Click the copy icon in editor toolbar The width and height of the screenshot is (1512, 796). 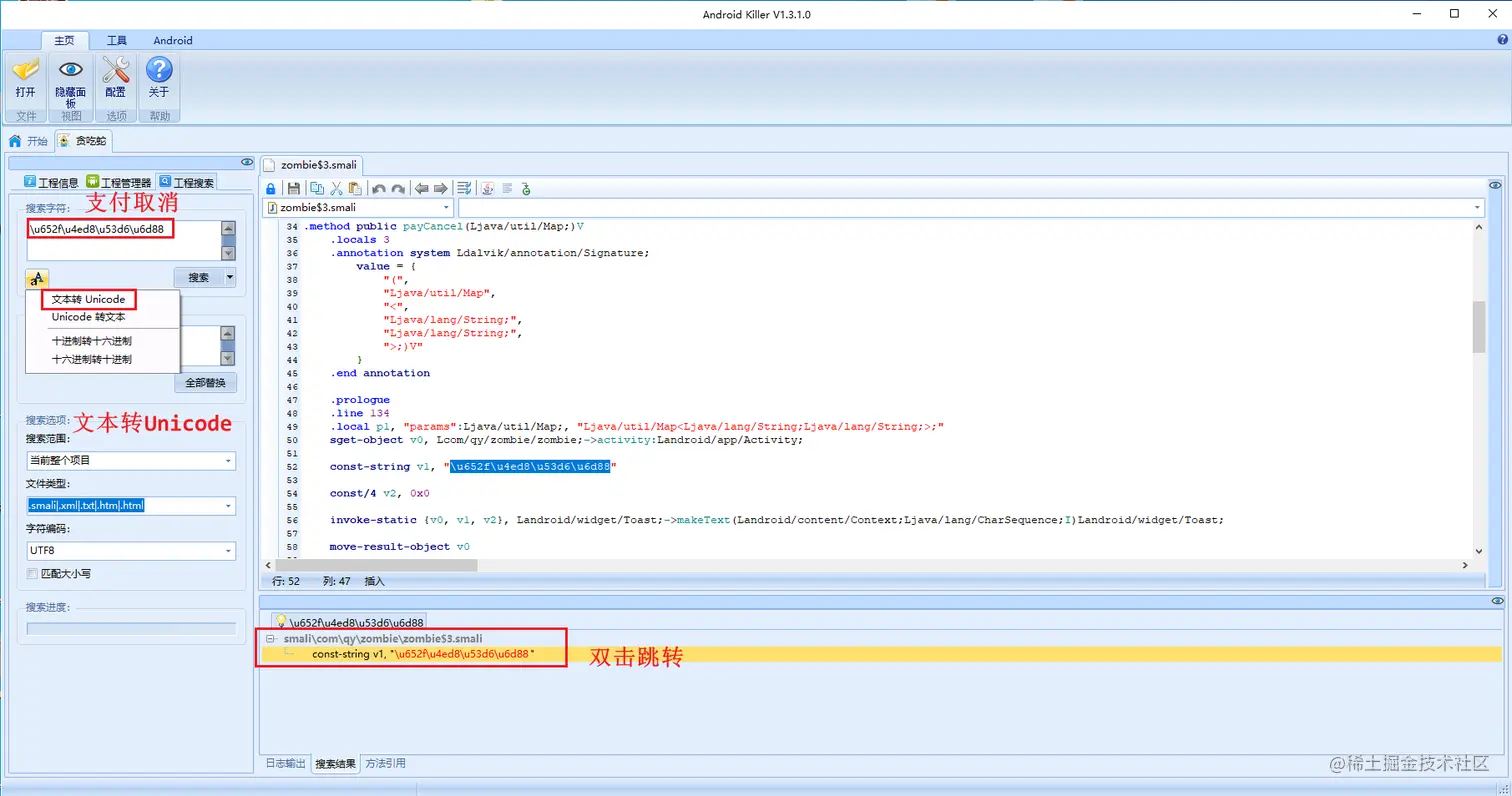tap(316, 188)
